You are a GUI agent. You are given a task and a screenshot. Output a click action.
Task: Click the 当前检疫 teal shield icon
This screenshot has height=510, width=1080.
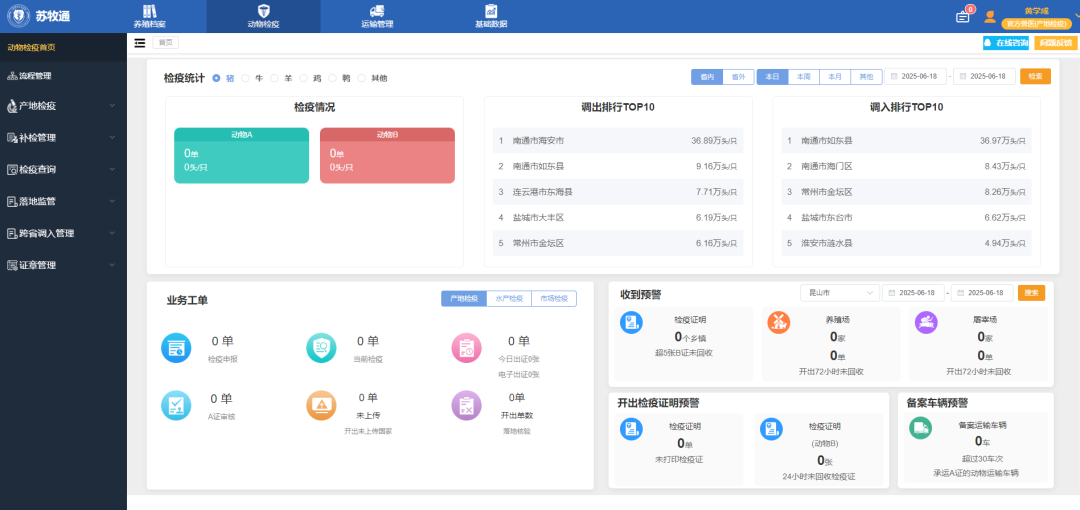click(321, 347)
